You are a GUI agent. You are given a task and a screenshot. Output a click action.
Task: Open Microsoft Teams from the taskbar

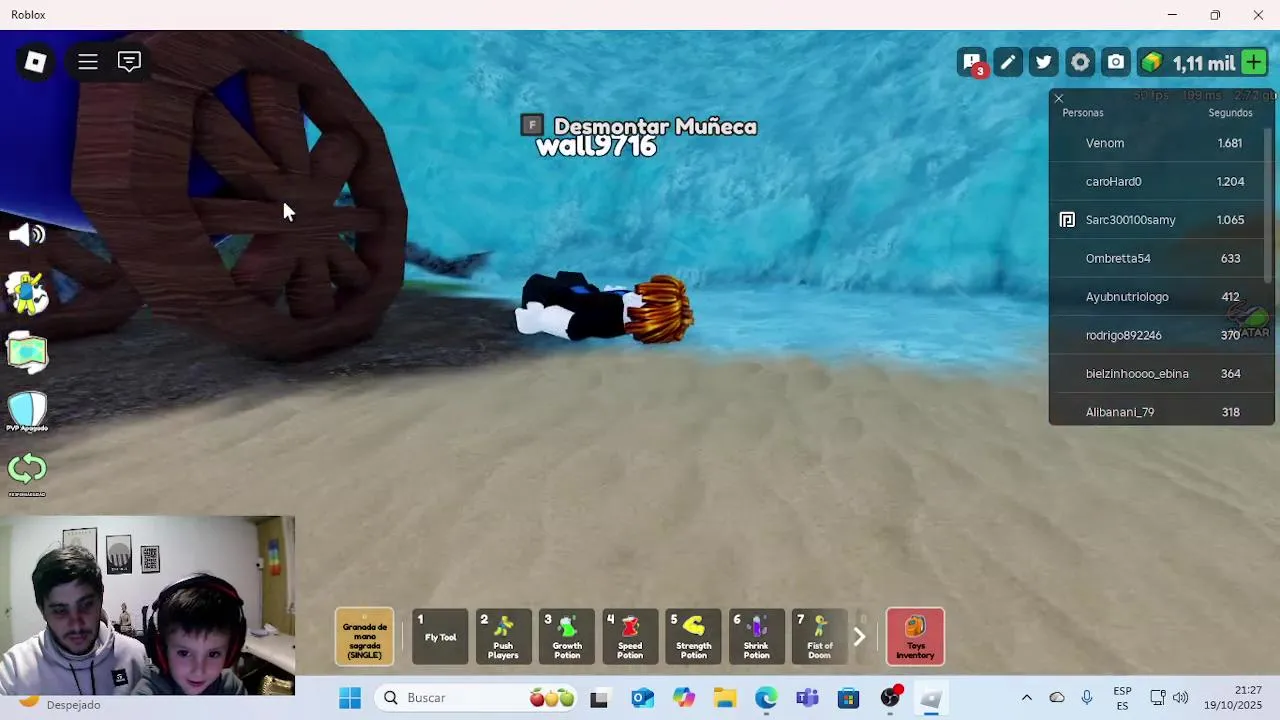point(807,698)
